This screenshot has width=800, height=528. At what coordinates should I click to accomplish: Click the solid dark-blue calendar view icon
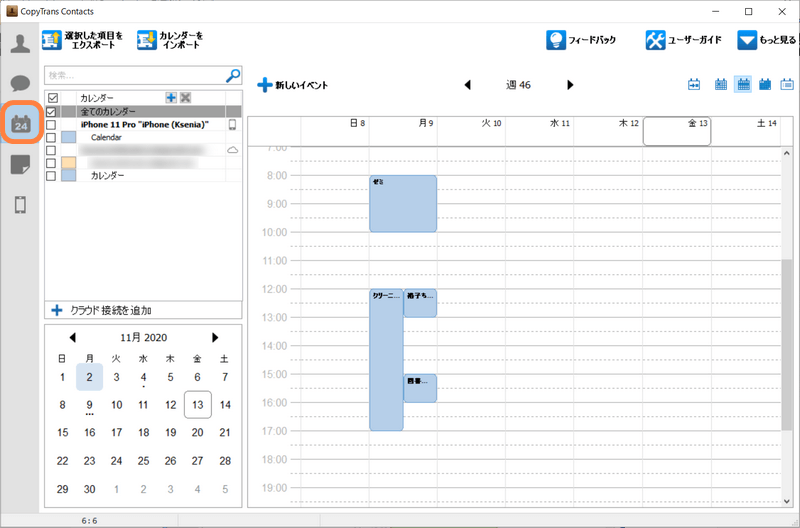[765, 85]
